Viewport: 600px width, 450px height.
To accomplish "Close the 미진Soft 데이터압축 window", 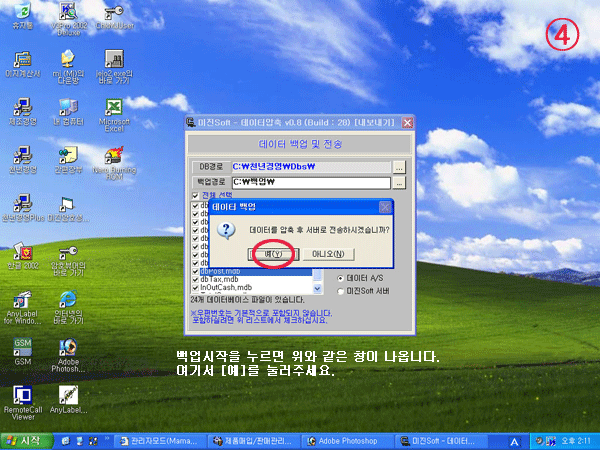I will pyautogui.click(x=407, y=123).
